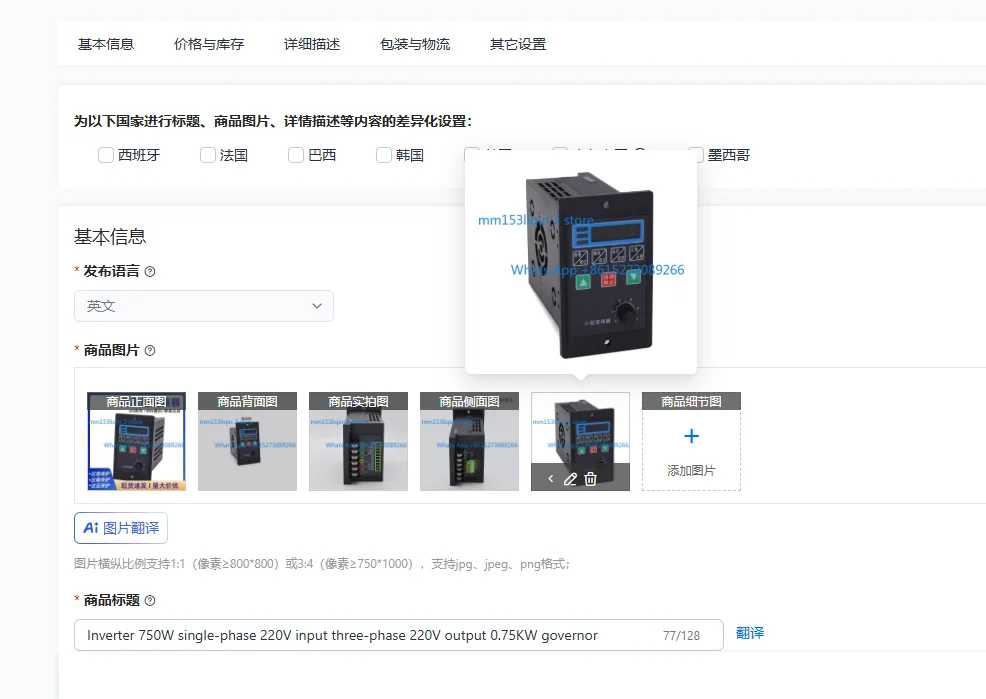Click the enlarged inverter preview image
The width and height of the screenshot is (986, 699).
pyautogui.click(x=580, y=262)
